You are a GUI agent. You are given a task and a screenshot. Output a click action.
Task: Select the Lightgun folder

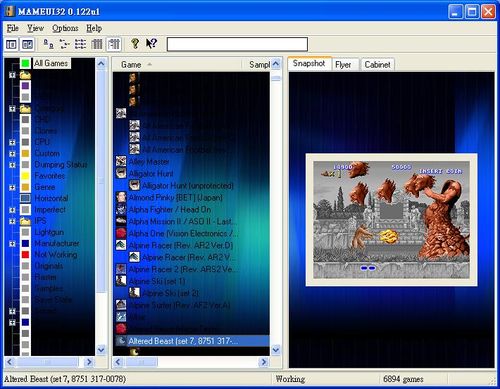pos(49,232)
